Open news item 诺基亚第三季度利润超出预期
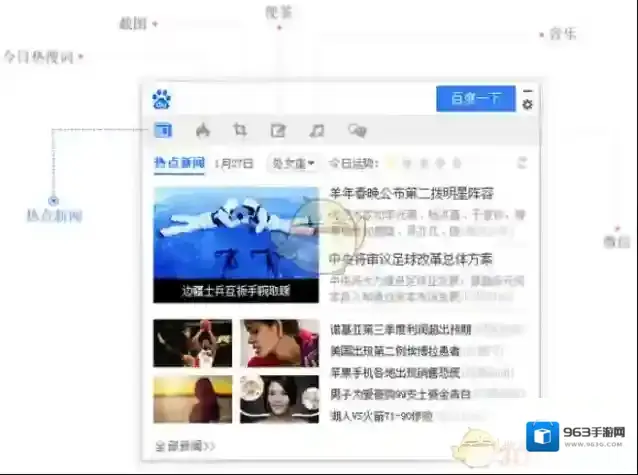The height and width of the screenshot is (475, 638). click(x=401, y=330)
